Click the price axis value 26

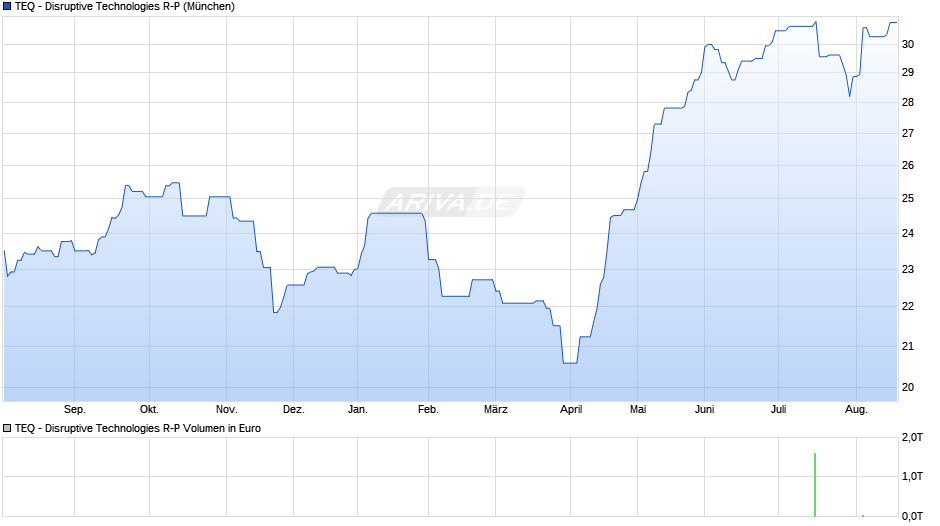click(x=908, y=166)
